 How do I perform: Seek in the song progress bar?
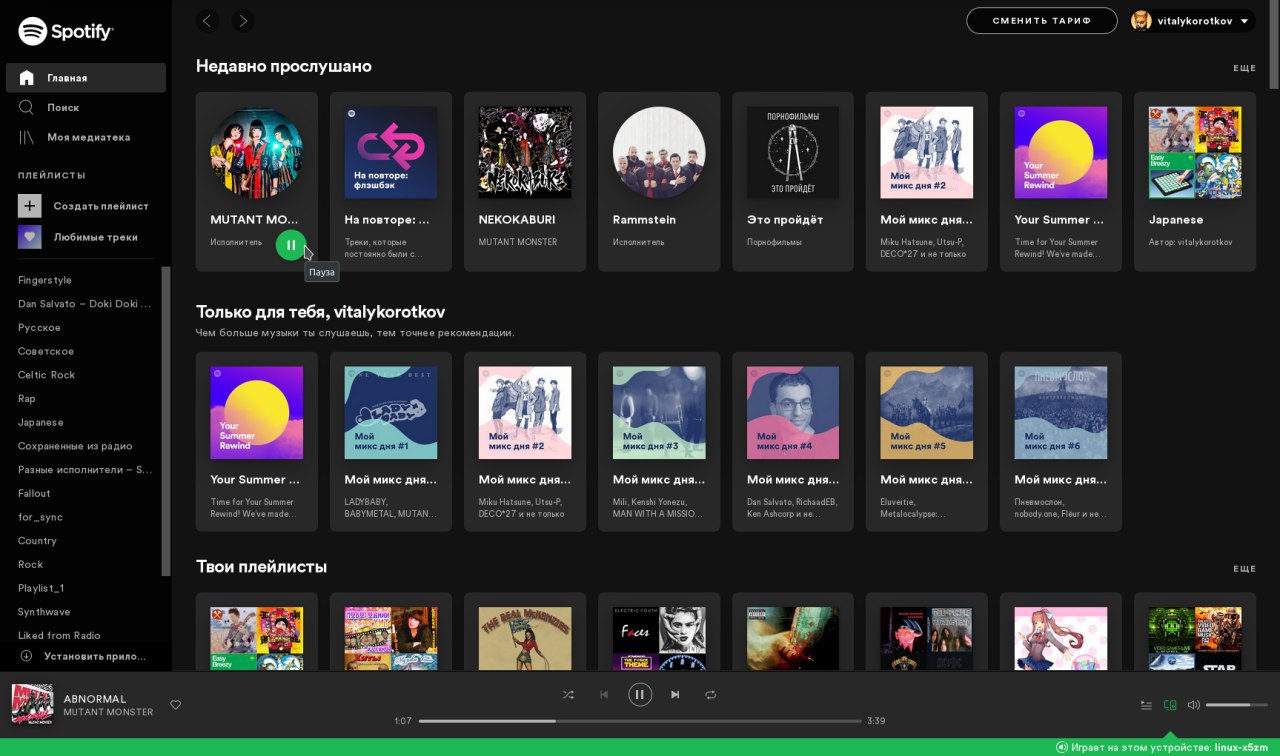click(640, 720)
